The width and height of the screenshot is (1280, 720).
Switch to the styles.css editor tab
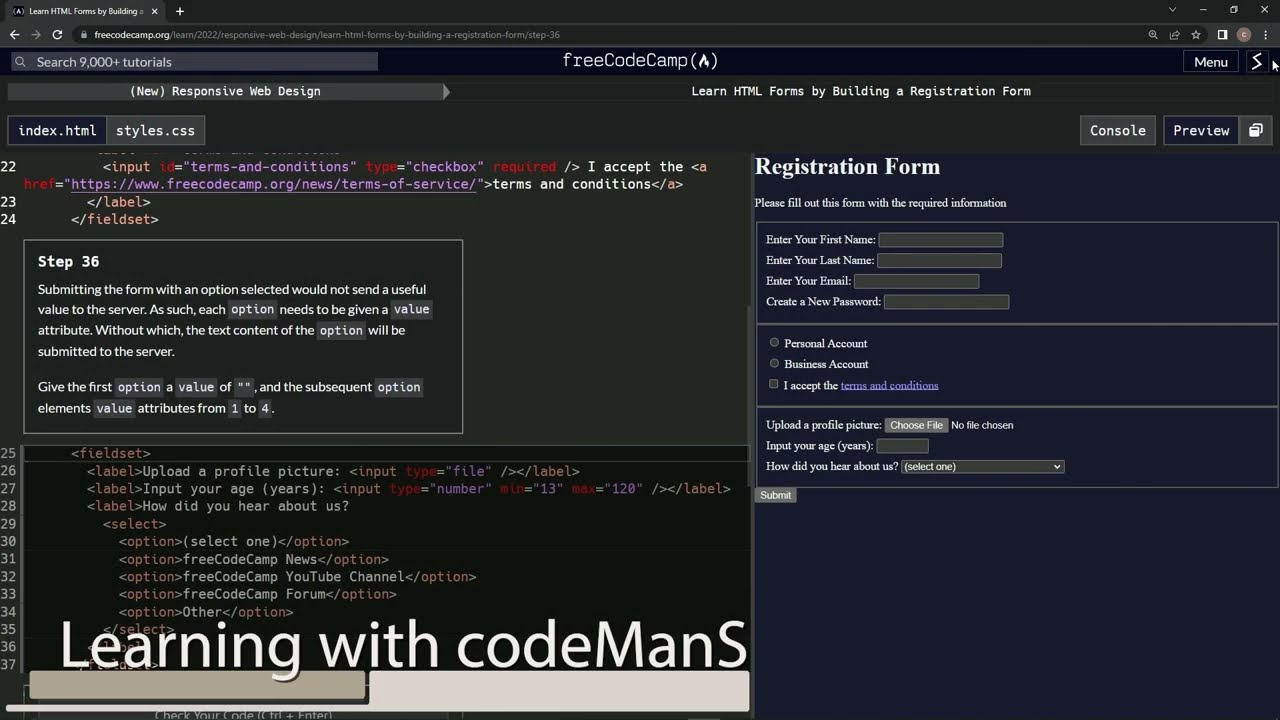[x=155, y=131]
